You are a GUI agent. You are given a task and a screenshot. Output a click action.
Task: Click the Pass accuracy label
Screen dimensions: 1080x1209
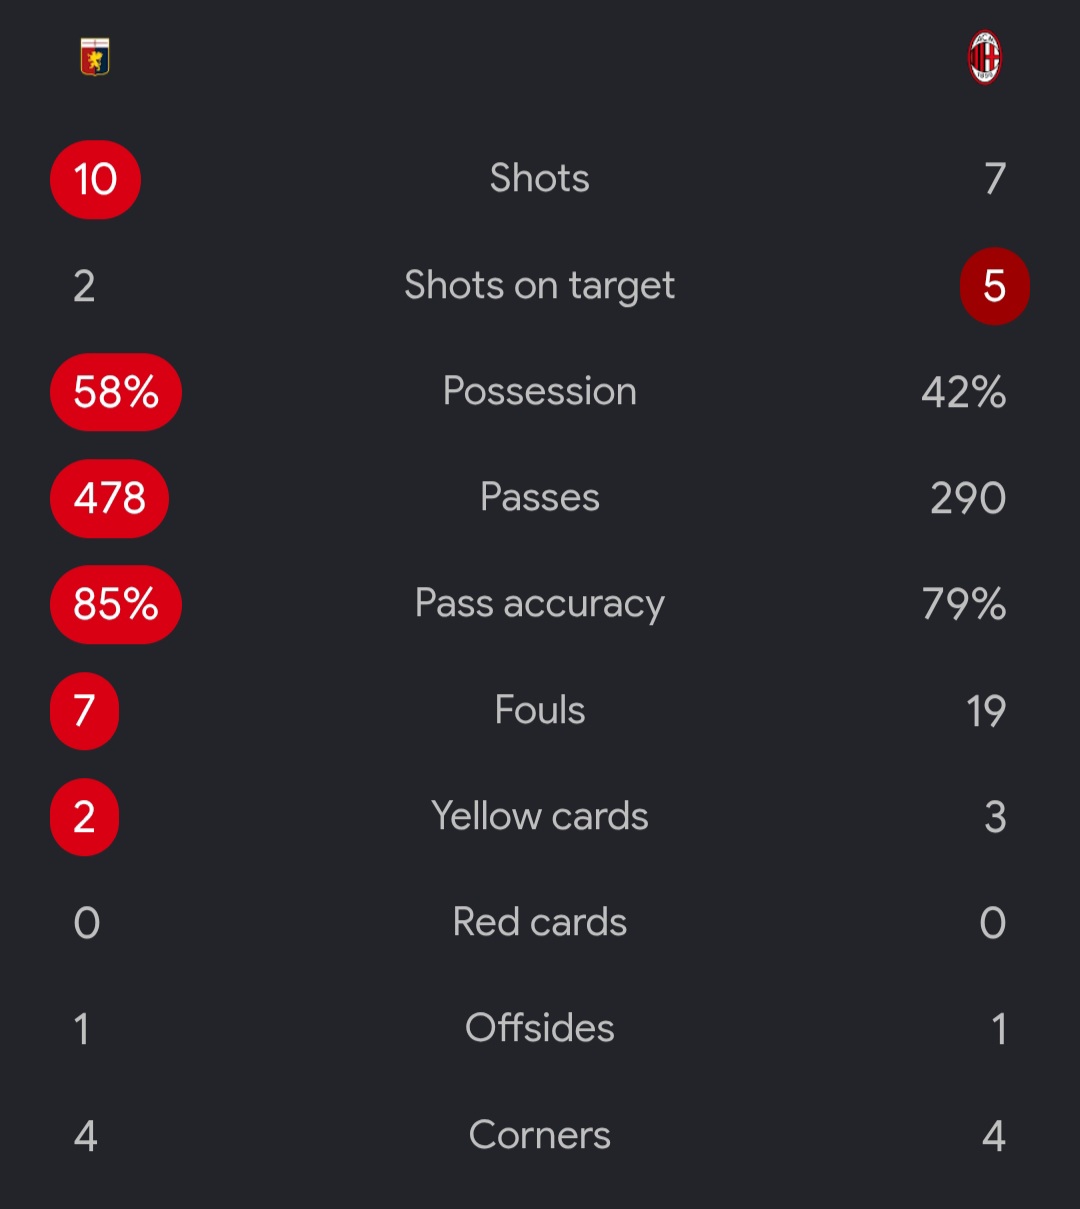pos(540,604)
